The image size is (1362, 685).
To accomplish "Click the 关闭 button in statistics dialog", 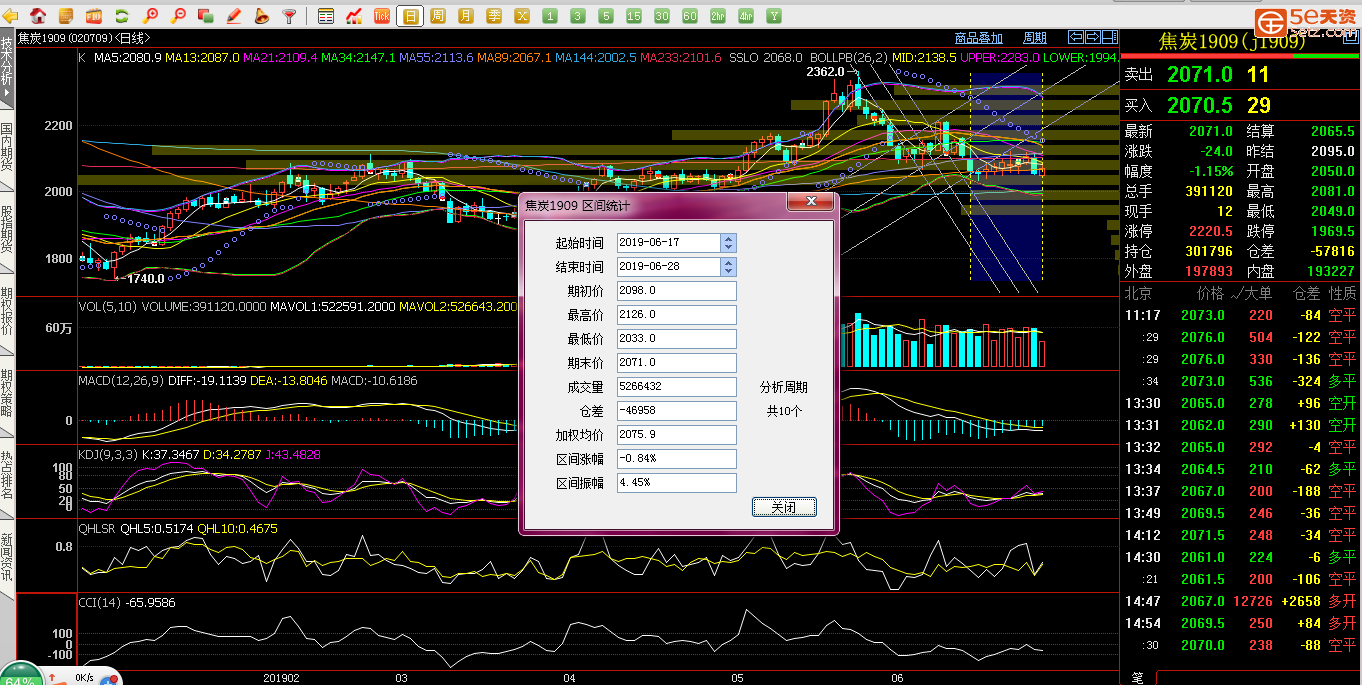I will [784, 507].
